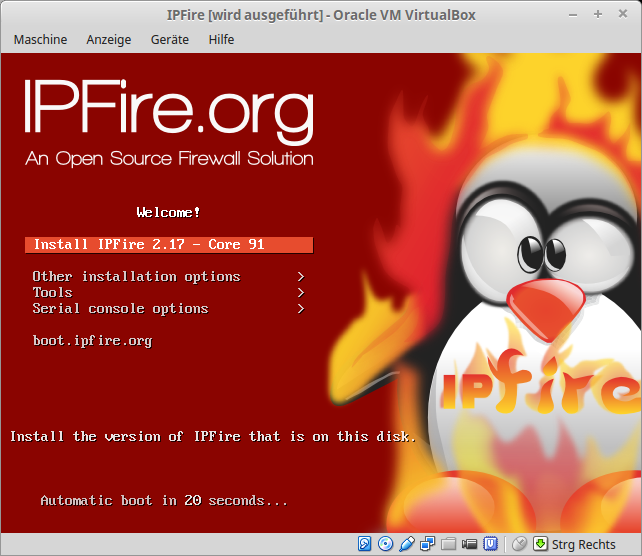Select Install IPFire 2.17 - Core 91
The width and height of the screenshot is (642, 556).
(x=169, y=245)
